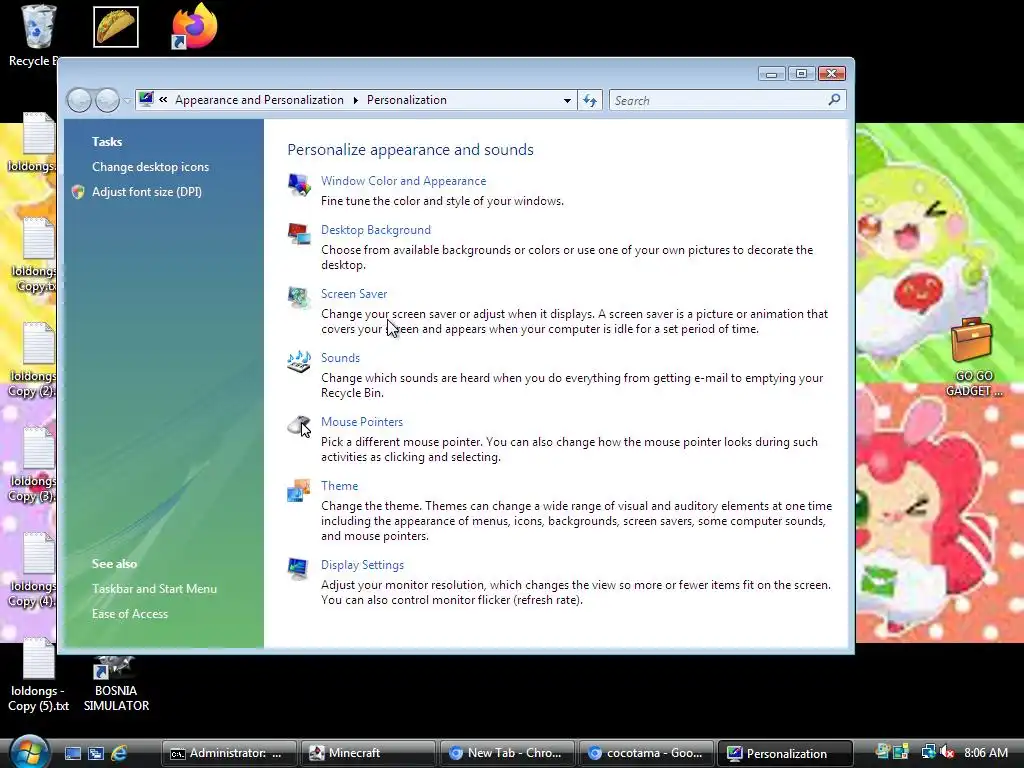Screen dimensions: 1024x768
Task: Click the Sounds musical notes icon
Action: pos(299,361)
